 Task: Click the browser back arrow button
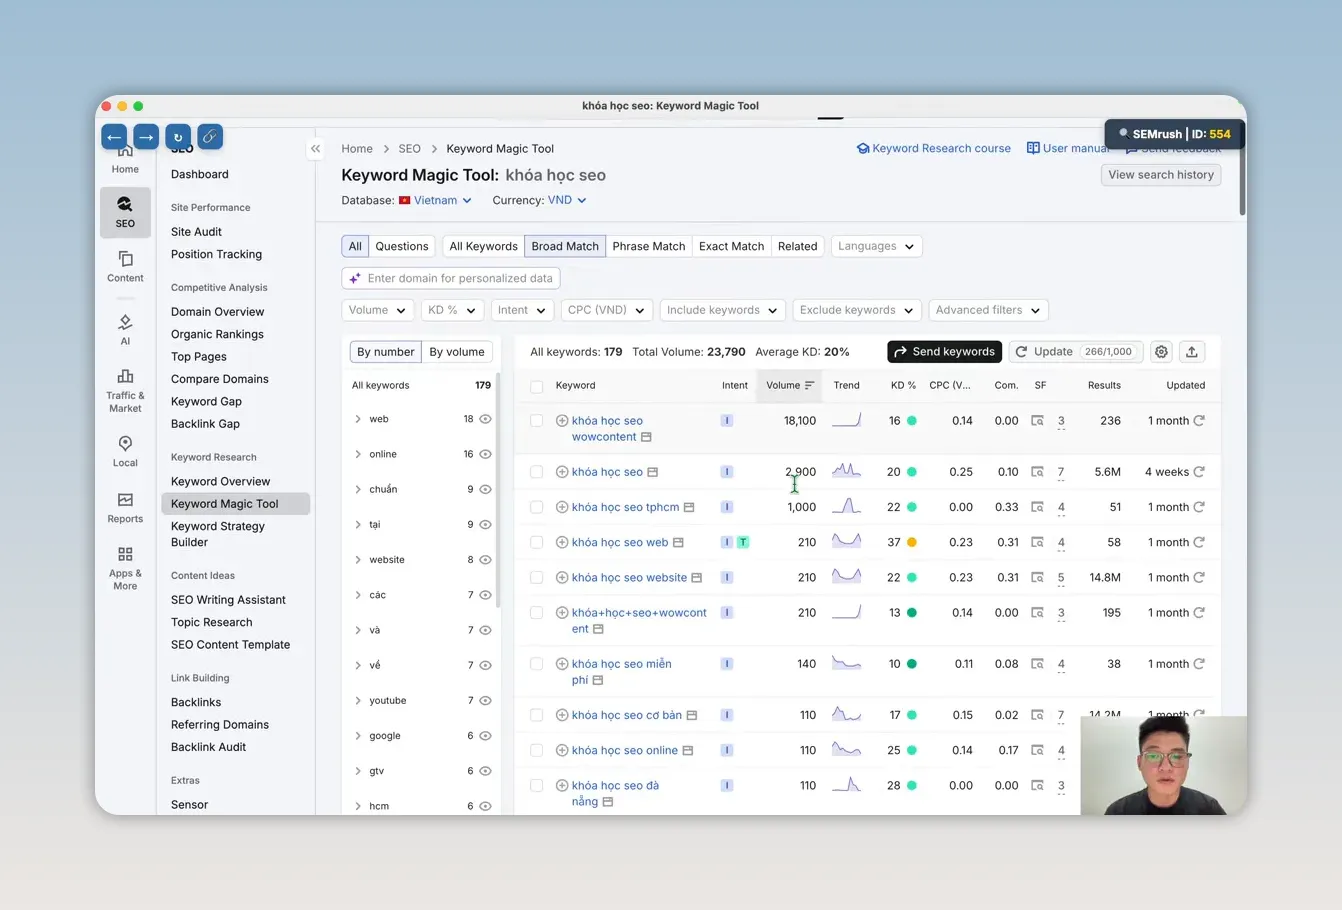click(114, 137)
